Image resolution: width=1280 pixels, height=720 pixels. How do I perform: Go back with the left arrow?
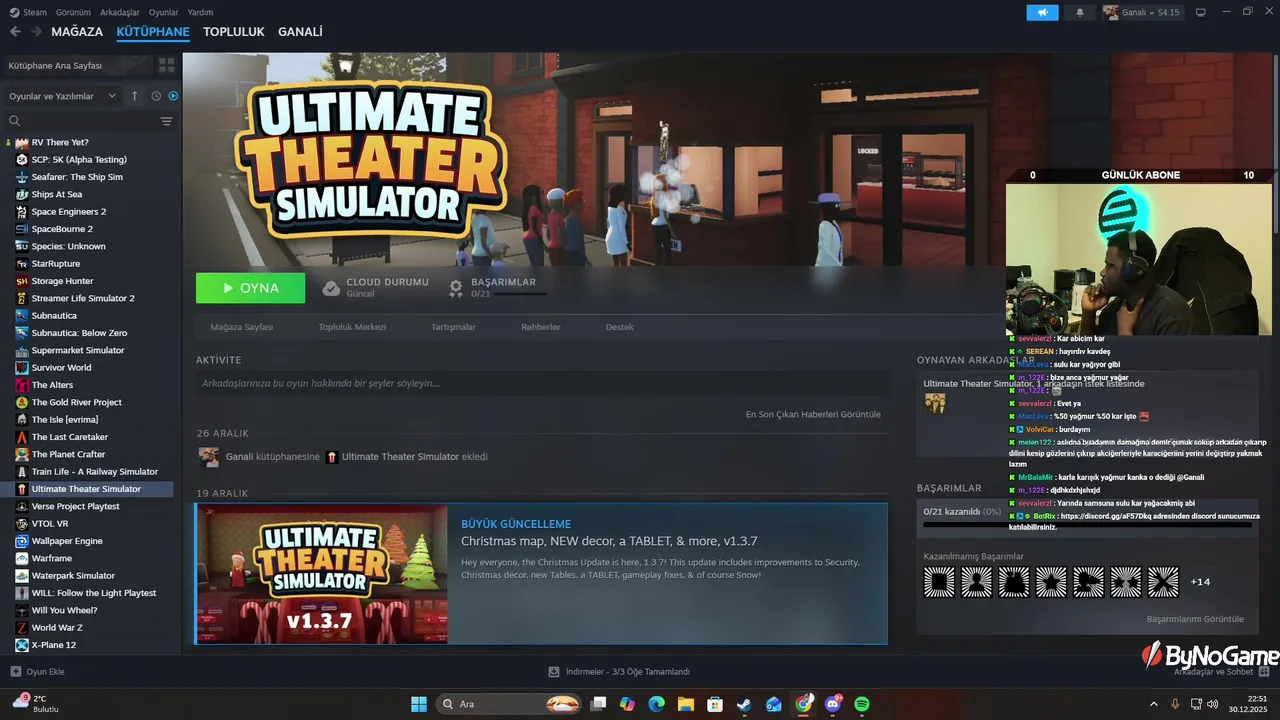[15, 32]
